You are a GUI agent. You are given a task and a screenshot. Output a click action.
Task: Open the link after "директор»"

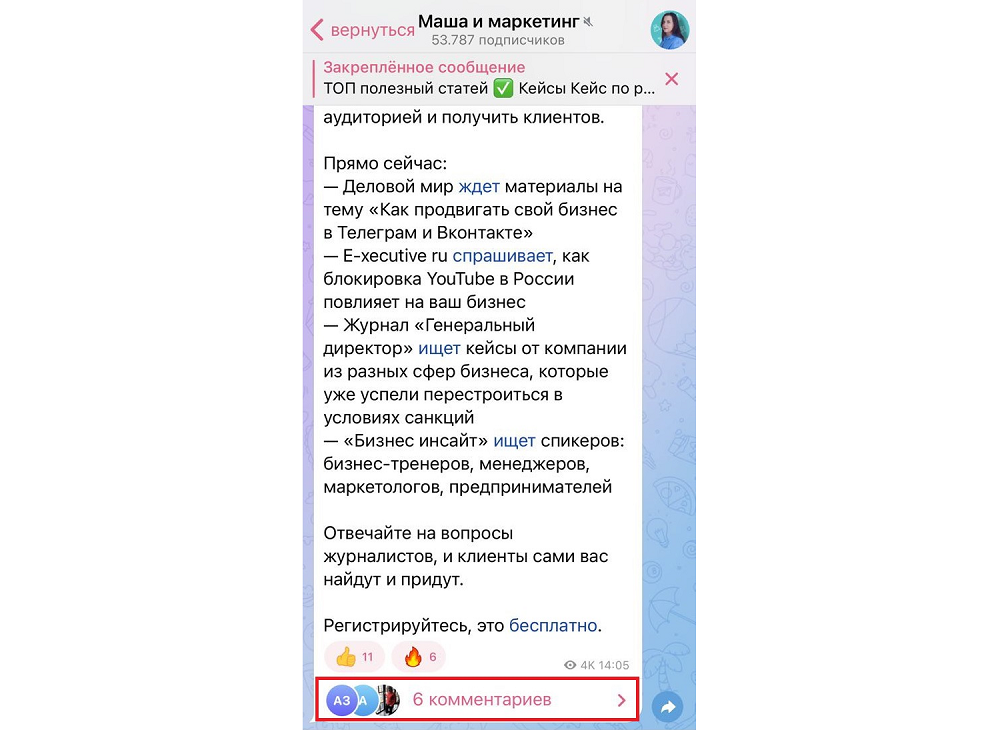tap(439, 349)
